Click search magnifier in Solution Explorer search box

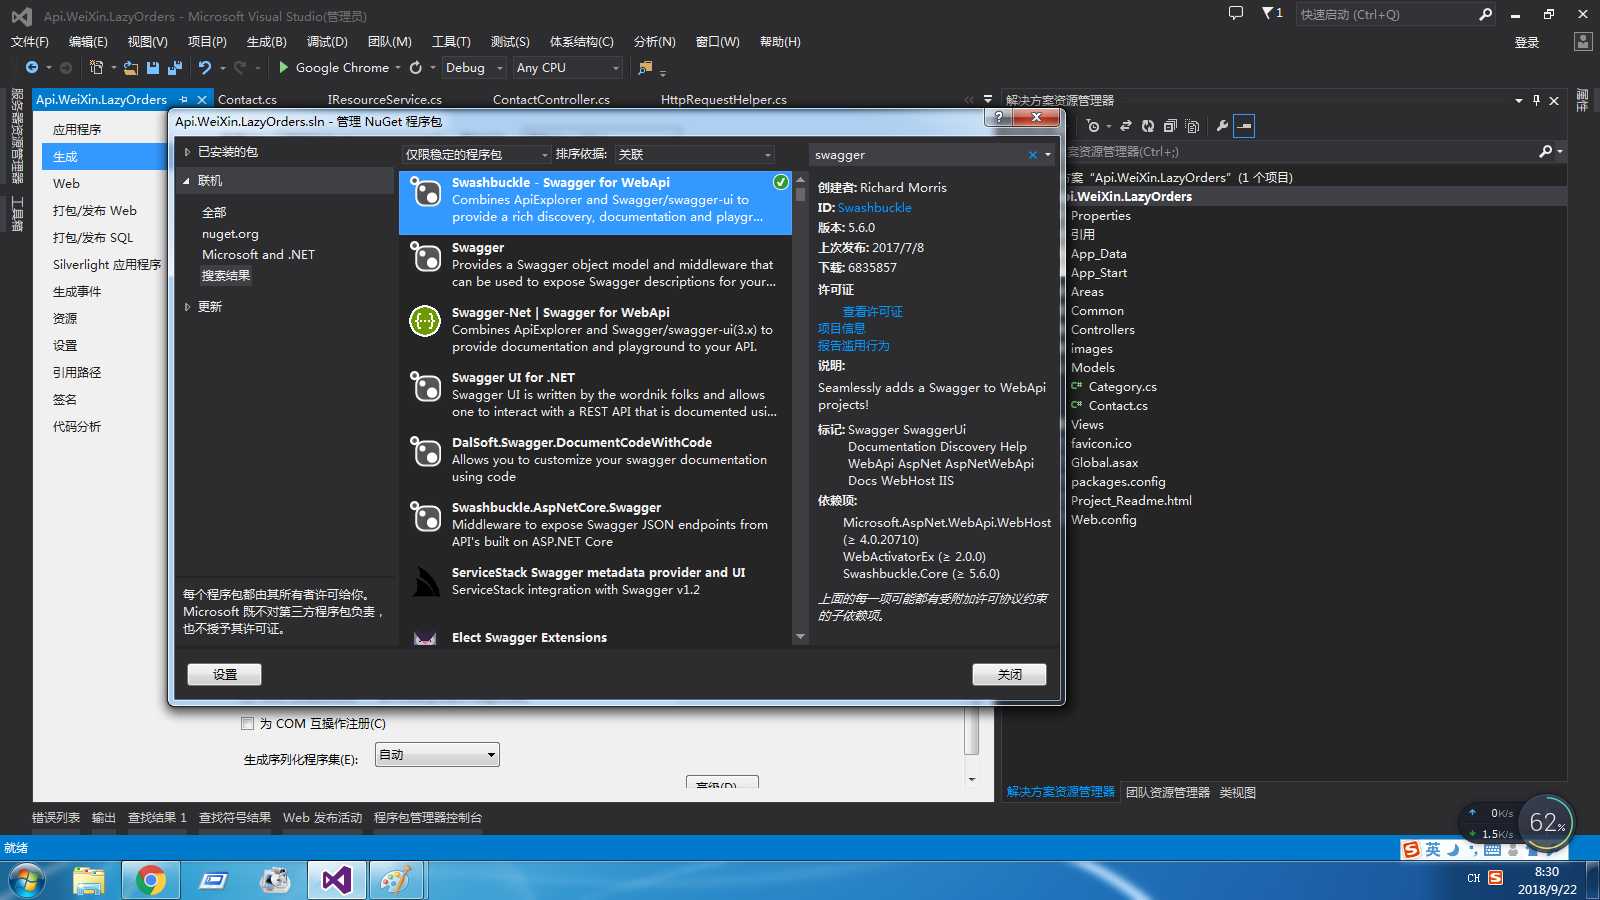(1546, 151)
